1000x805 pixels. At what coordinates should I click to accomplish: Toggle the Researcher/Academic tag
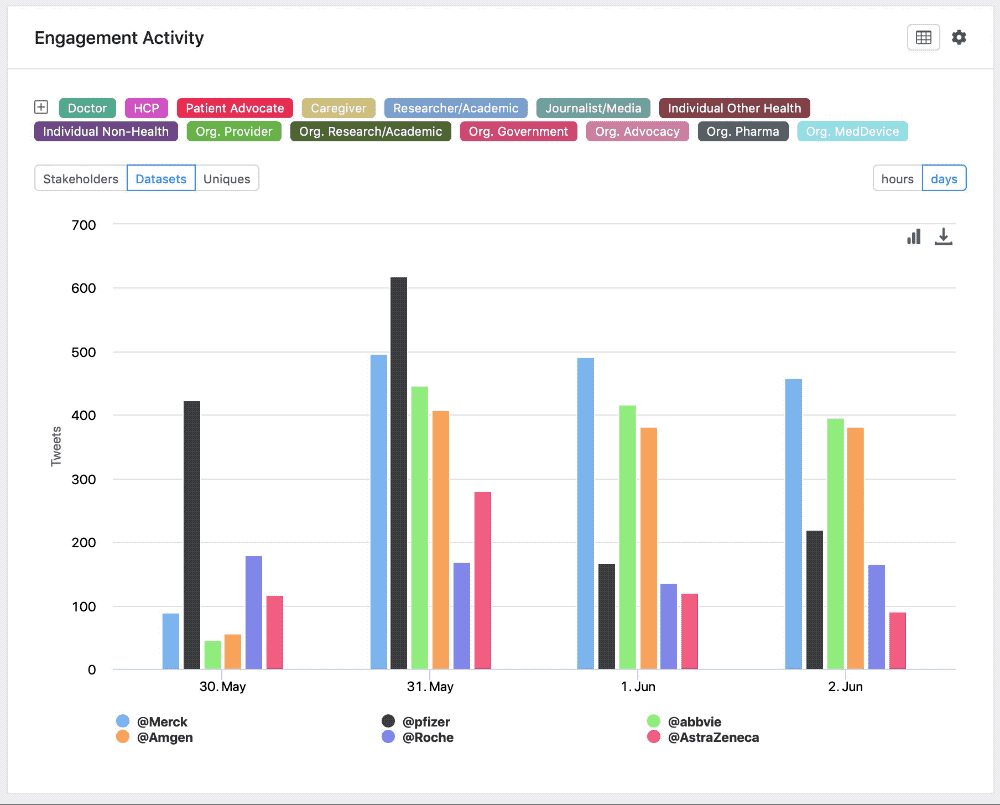pyautogui.click(x=455, y=108)
